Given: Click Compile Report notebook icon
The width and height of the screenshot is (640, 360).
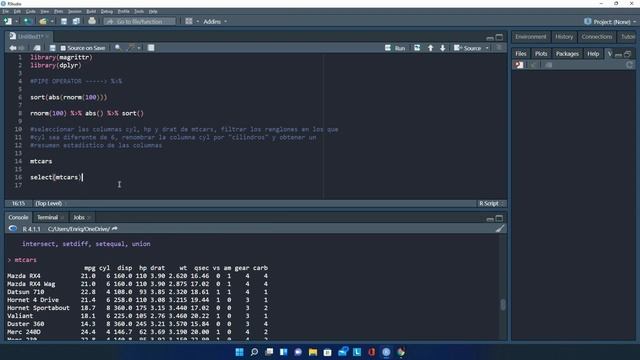Looking at the screenshot, I should [x=151, y=48].
